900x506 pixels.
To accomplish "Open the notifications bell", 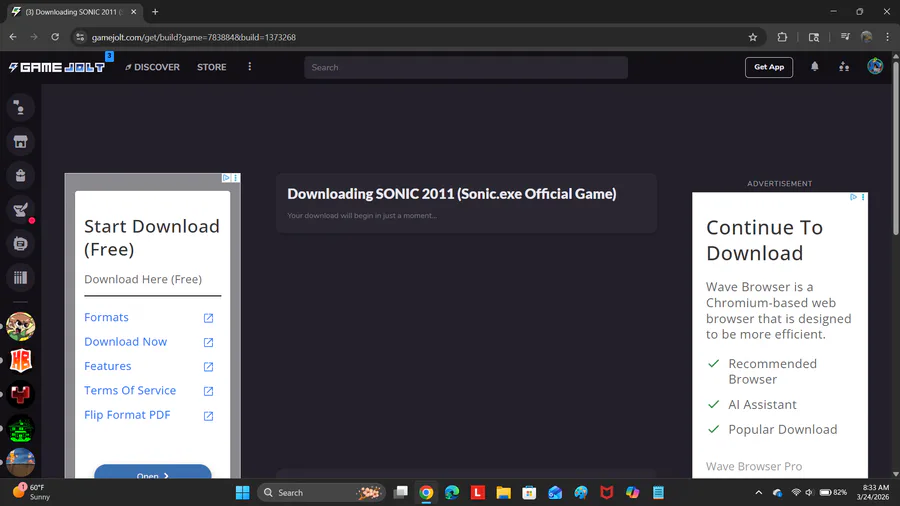I will pos(814,67).
